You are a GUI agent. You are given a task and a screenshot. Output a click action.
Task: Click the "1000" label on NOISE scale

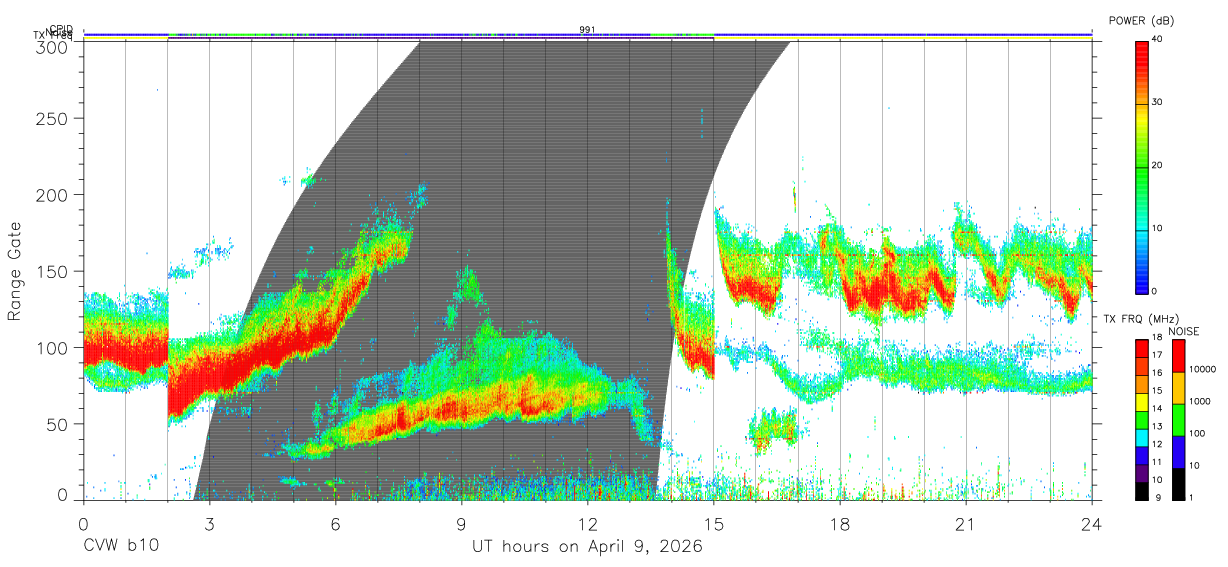[x=1200, y=402]
